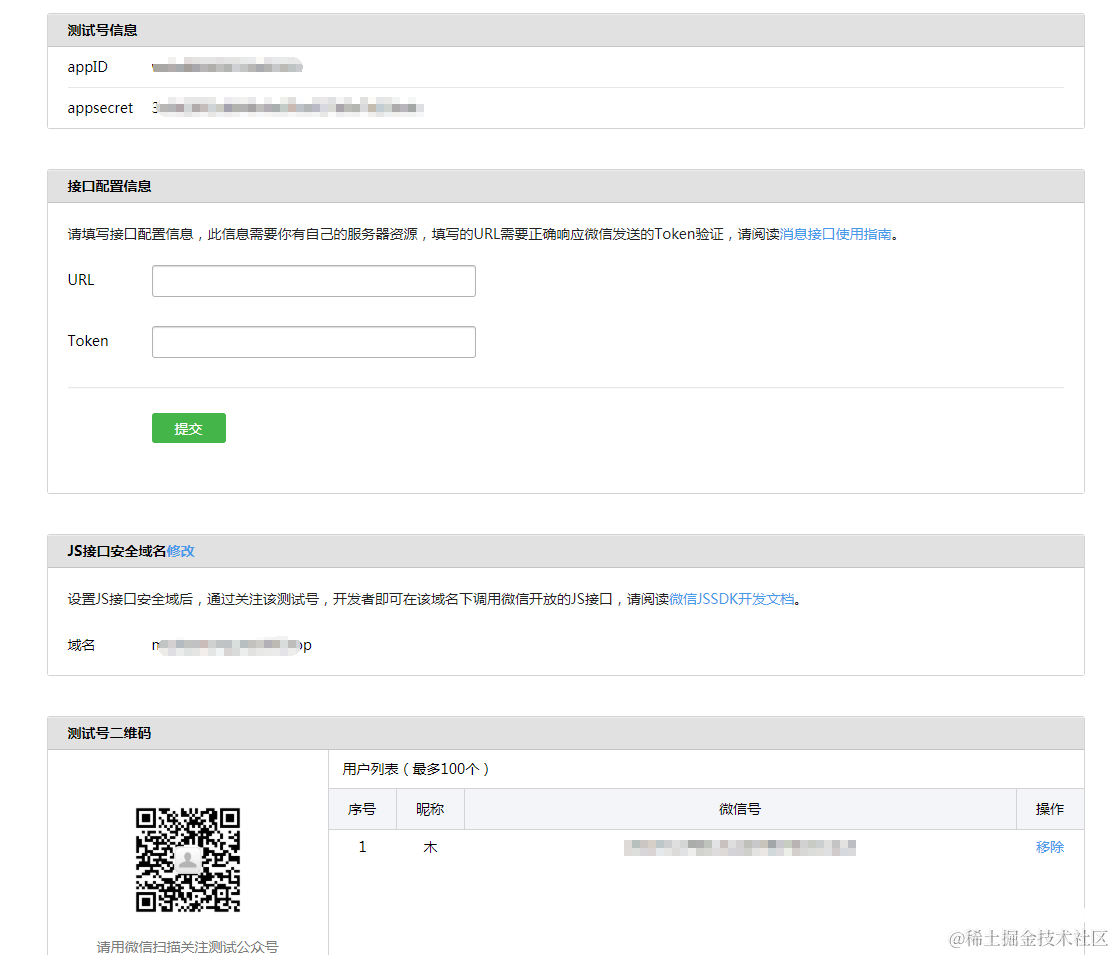Image resolution: width=1115 pixels, height=955 pixels.
Task: Click the 测试号信息 section header
Action: point(566,30)
